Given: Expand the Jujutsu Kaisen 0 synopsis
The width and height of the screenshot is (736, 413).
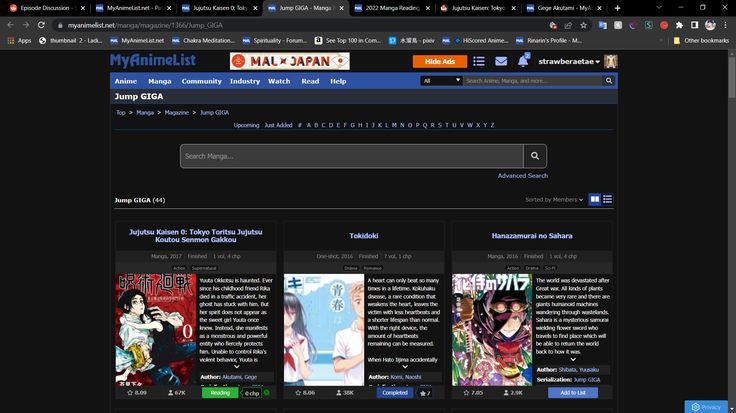Looking at the screenshot, I should 237,367.
